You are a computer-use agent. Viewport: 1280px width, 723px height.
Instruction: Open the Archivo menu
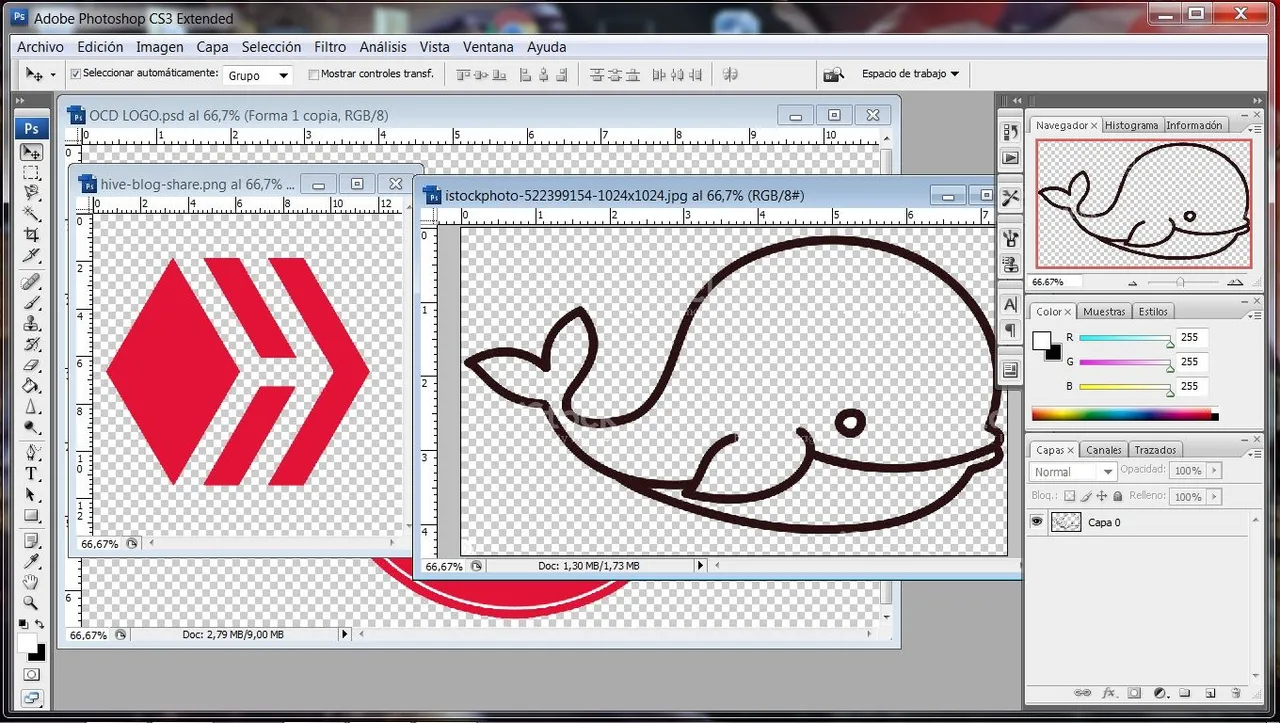[40, 47]
